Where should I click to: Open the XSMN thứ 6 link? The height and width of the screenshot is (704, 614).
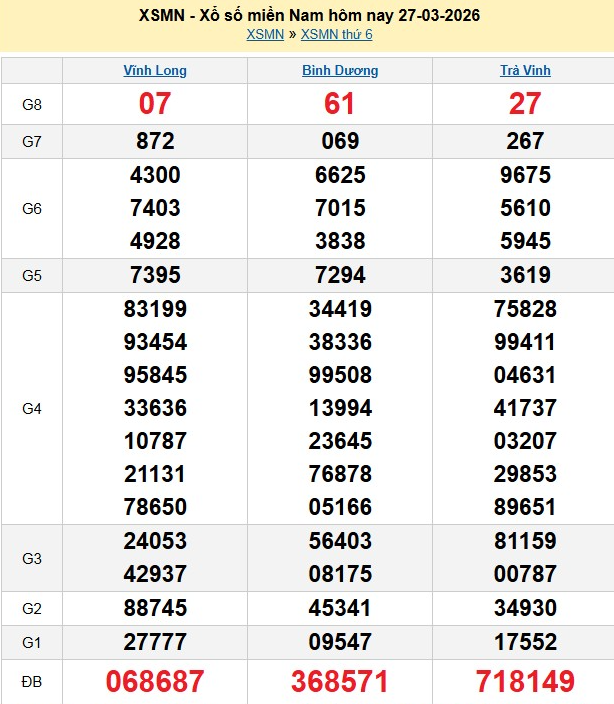337,35
